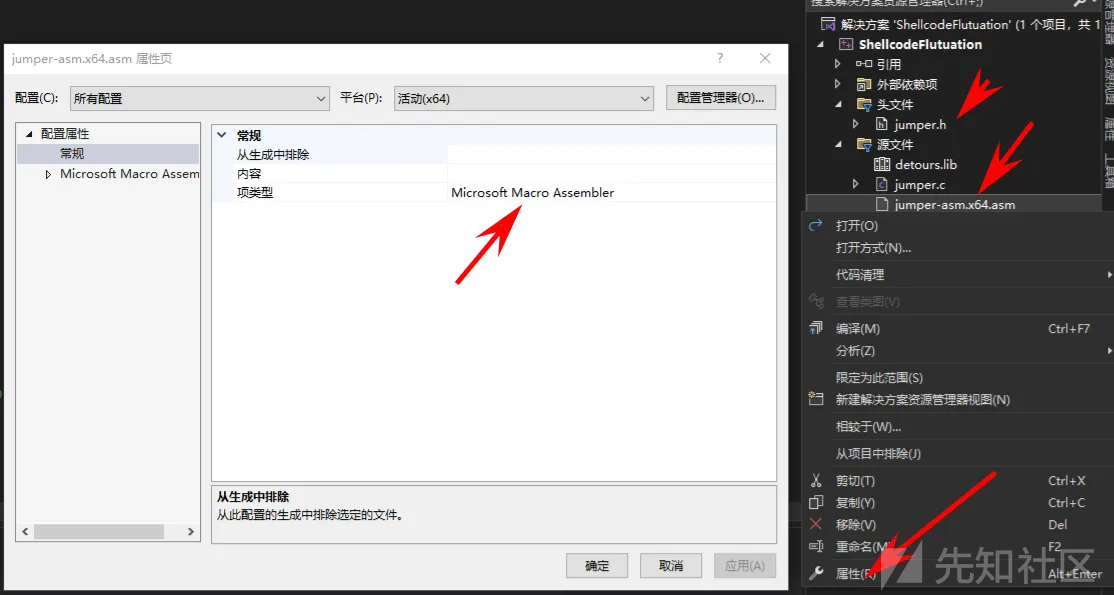
Task: Click the detours.lib library icon
Action: point(882,164)
